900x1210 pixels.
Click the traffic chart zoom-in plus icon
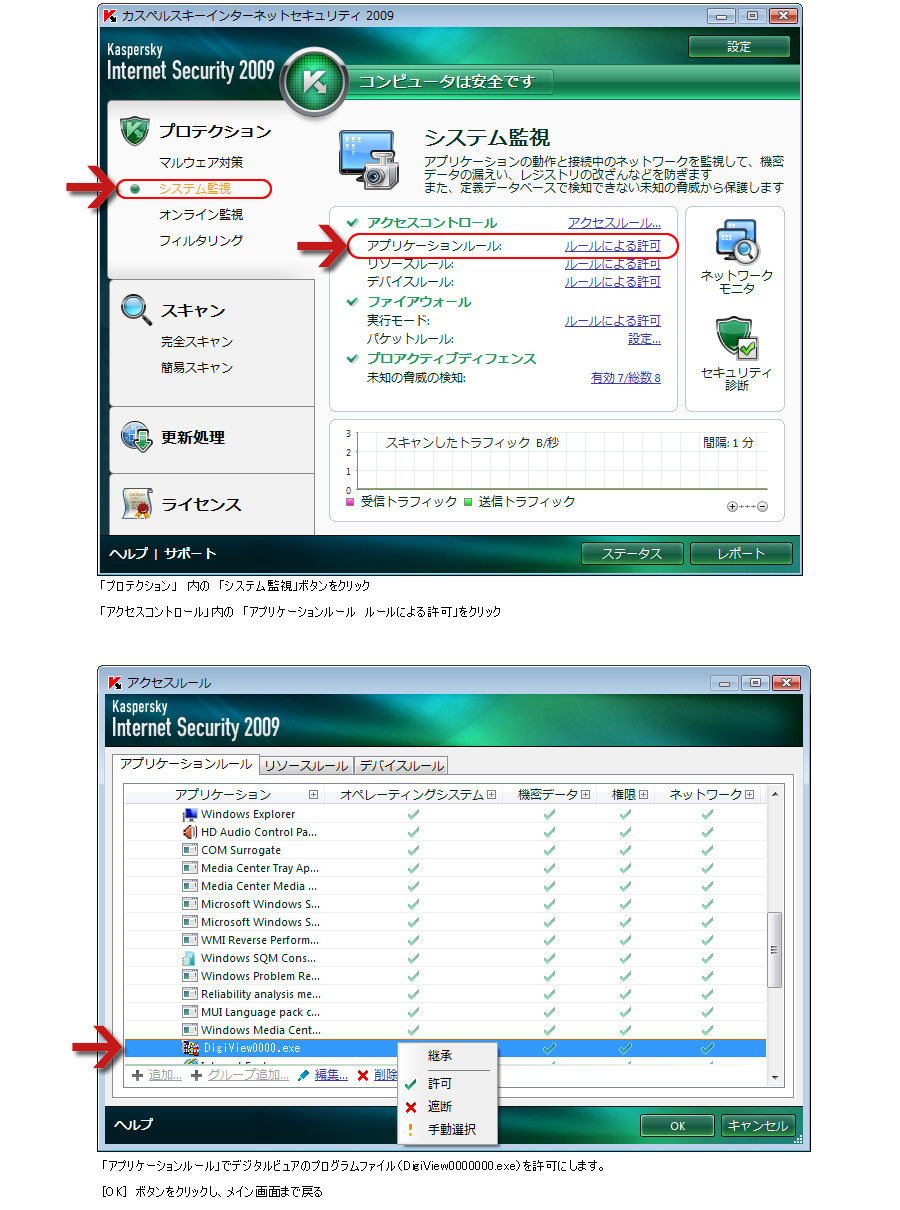[732, 507]
